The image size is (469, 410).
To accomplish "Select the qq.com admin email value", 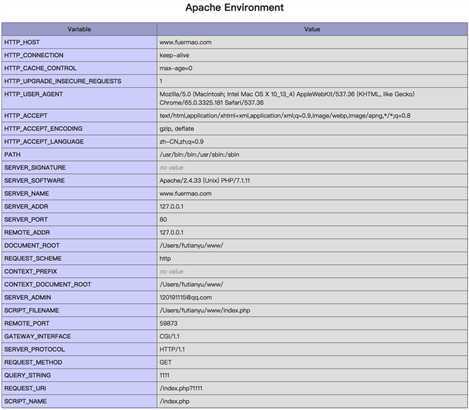I will [186, 298].
